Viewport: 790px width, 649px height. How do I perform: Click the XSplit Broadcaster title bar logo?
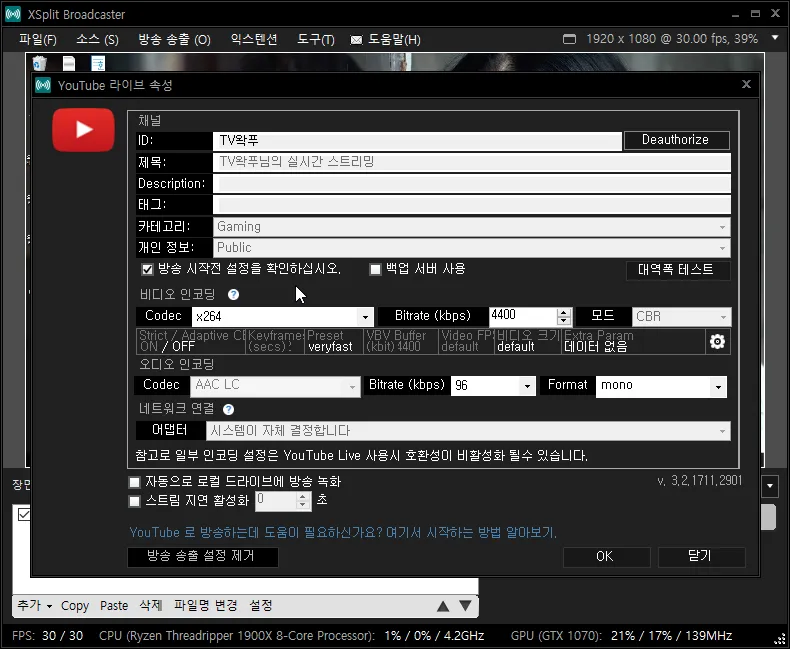(13, 14)
